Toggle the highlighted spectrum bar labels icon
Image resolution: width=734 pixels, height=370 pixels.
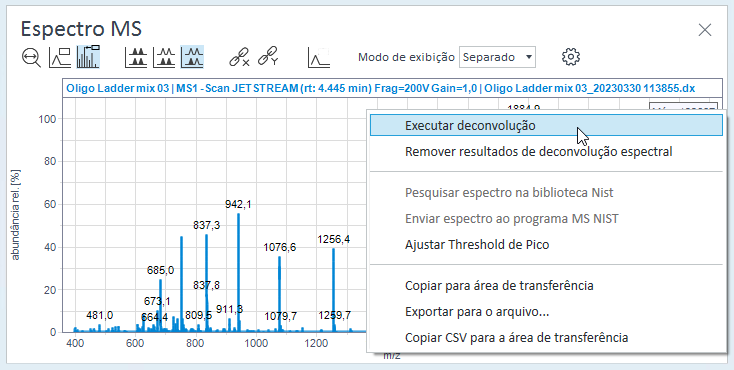pos(88,57)
